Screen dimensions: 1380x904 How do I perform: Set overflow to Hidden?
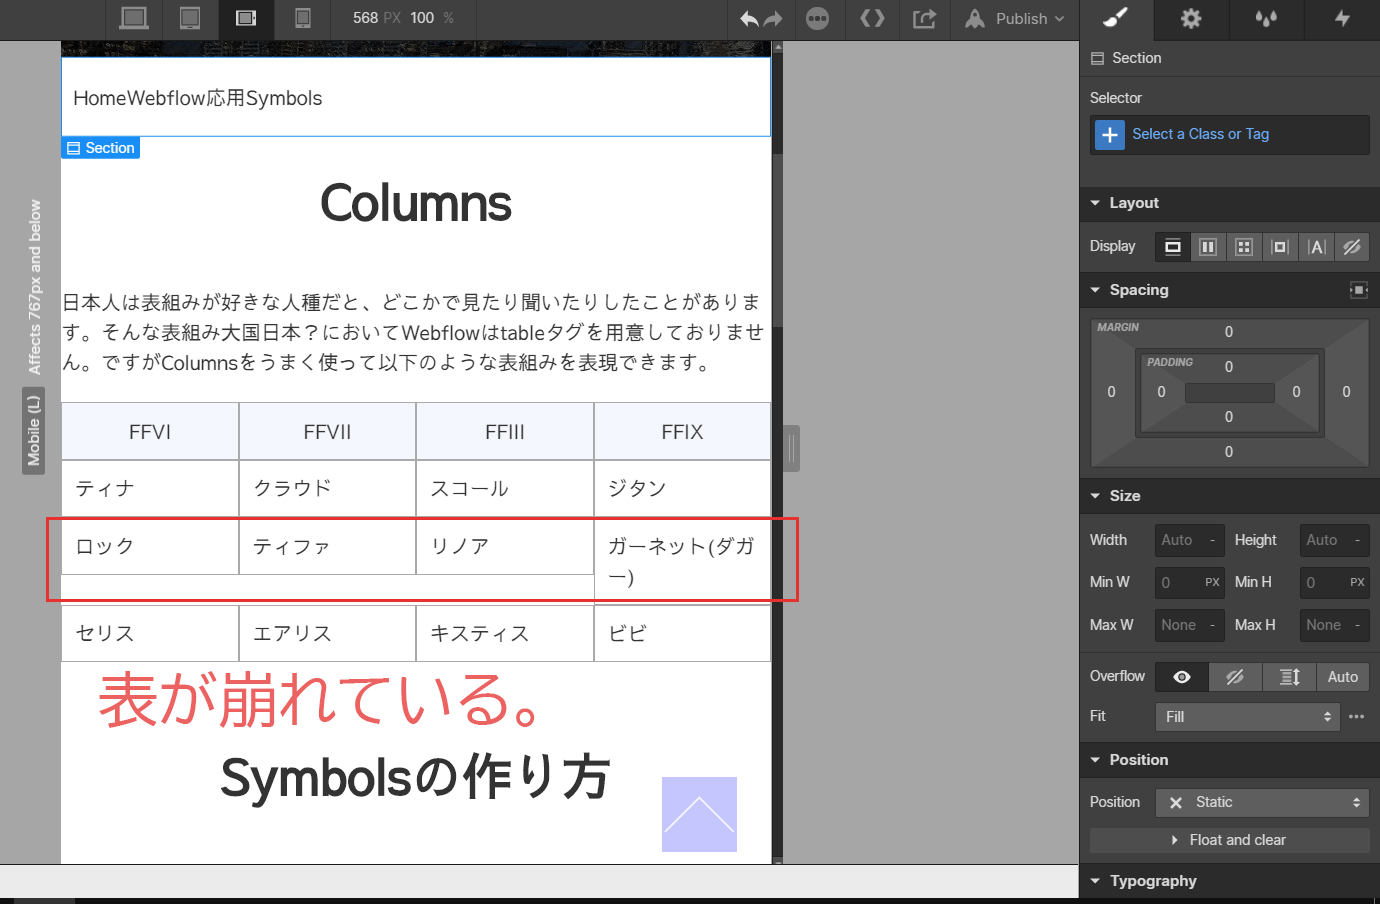pos(1236,677)
